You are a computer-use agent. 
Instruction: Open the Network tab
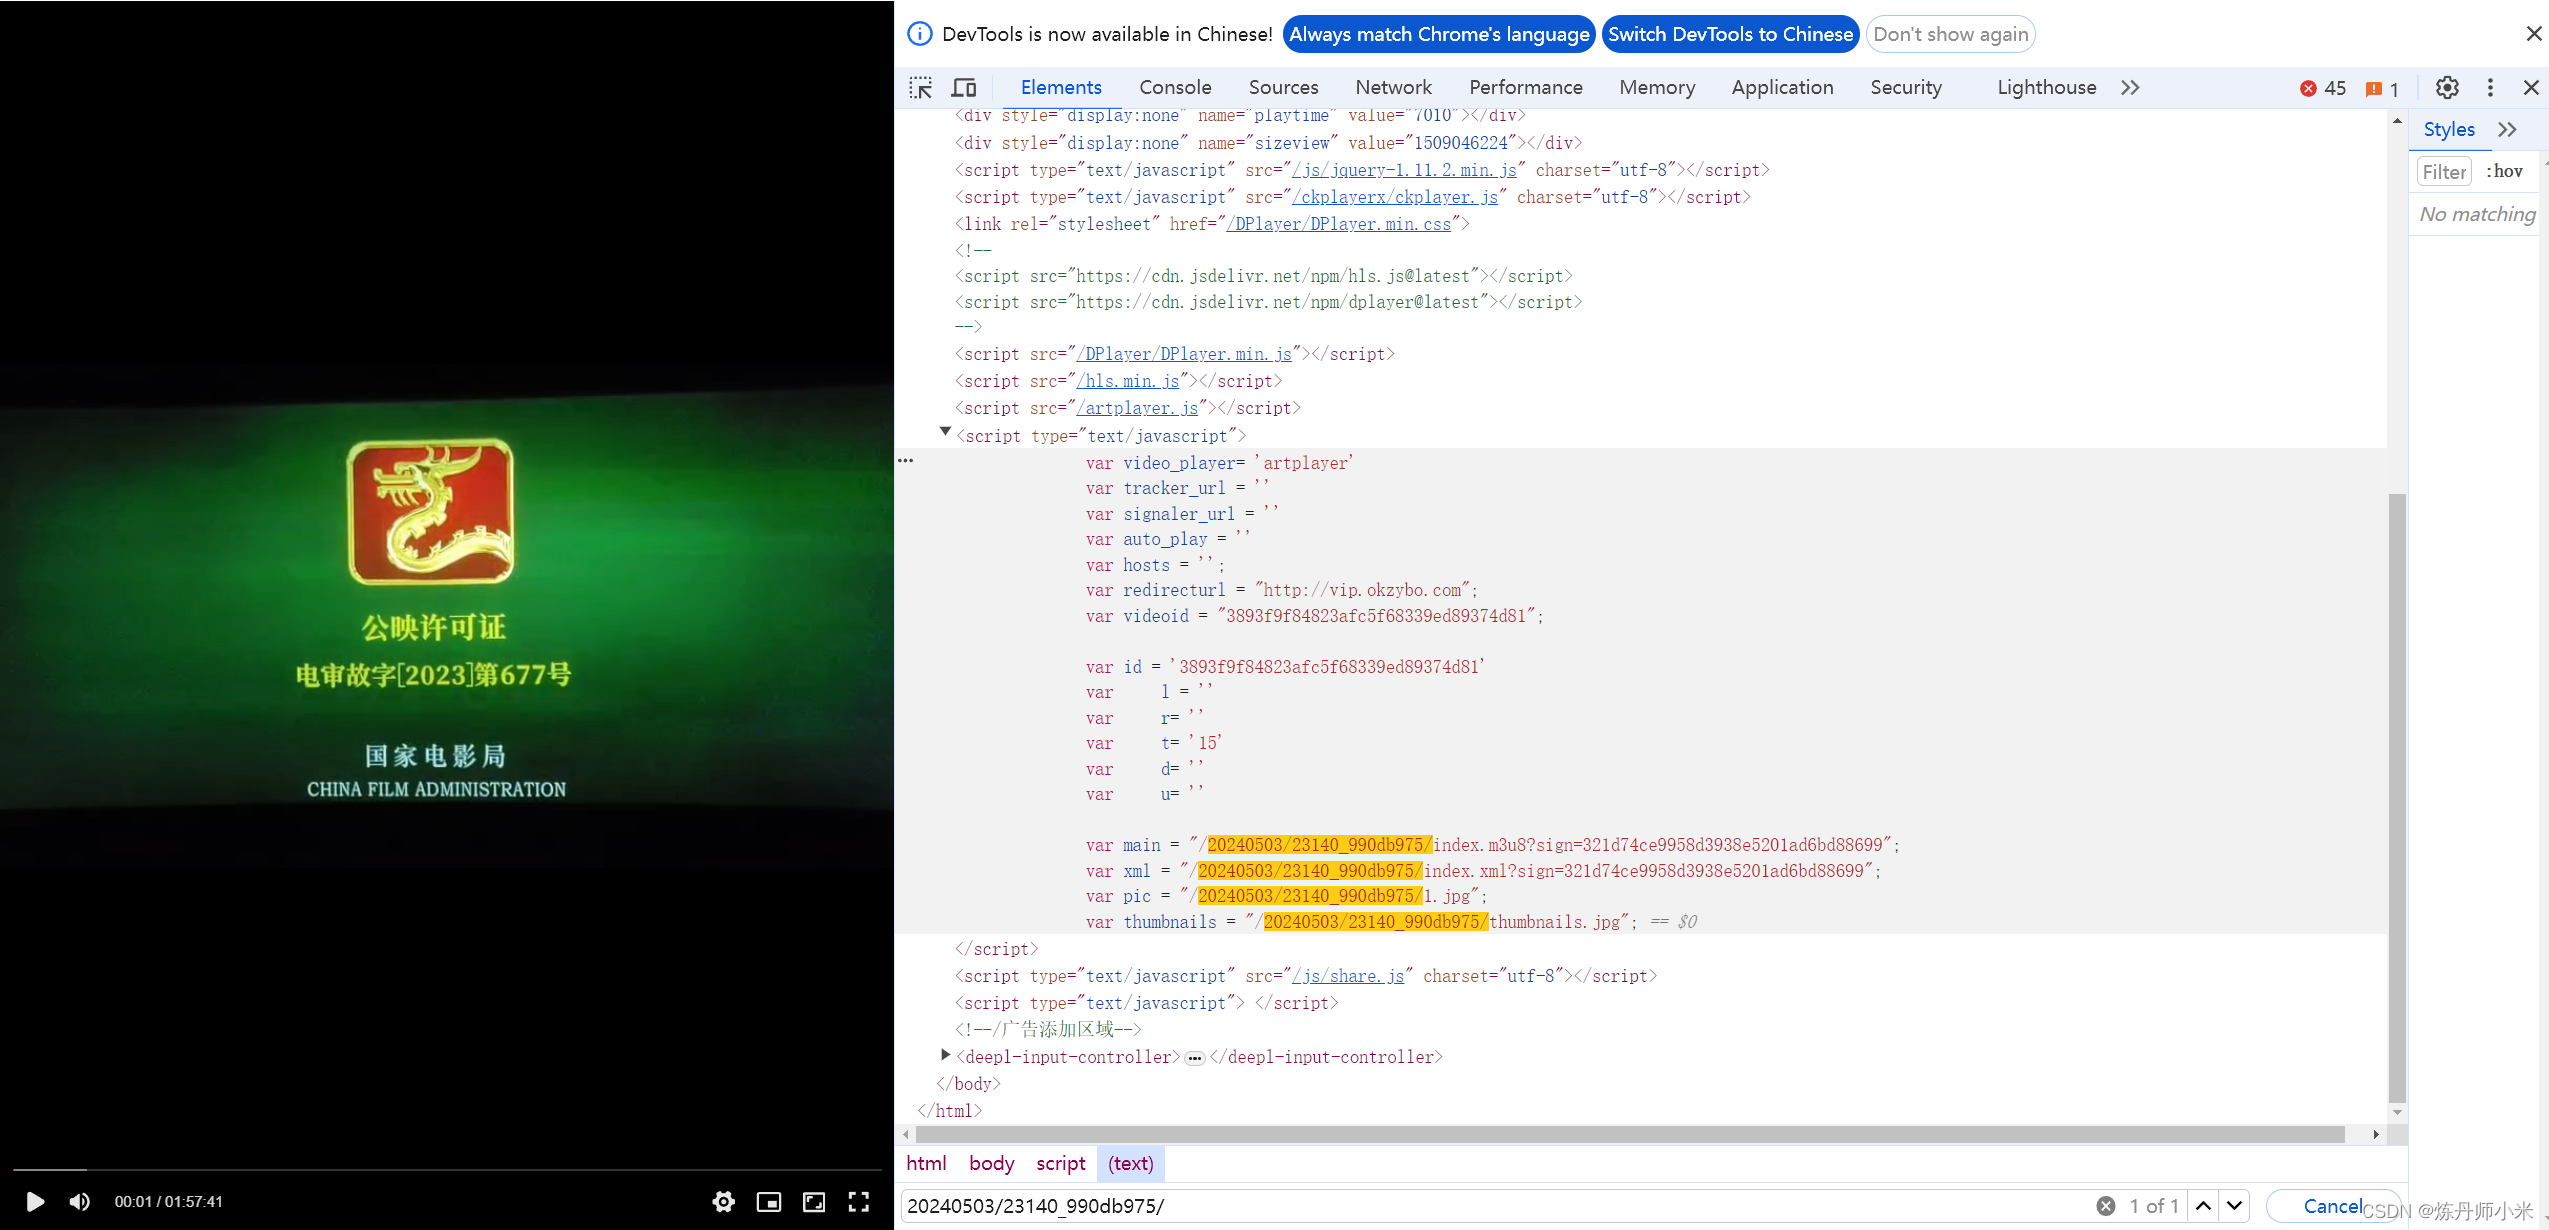point(1393,88)
